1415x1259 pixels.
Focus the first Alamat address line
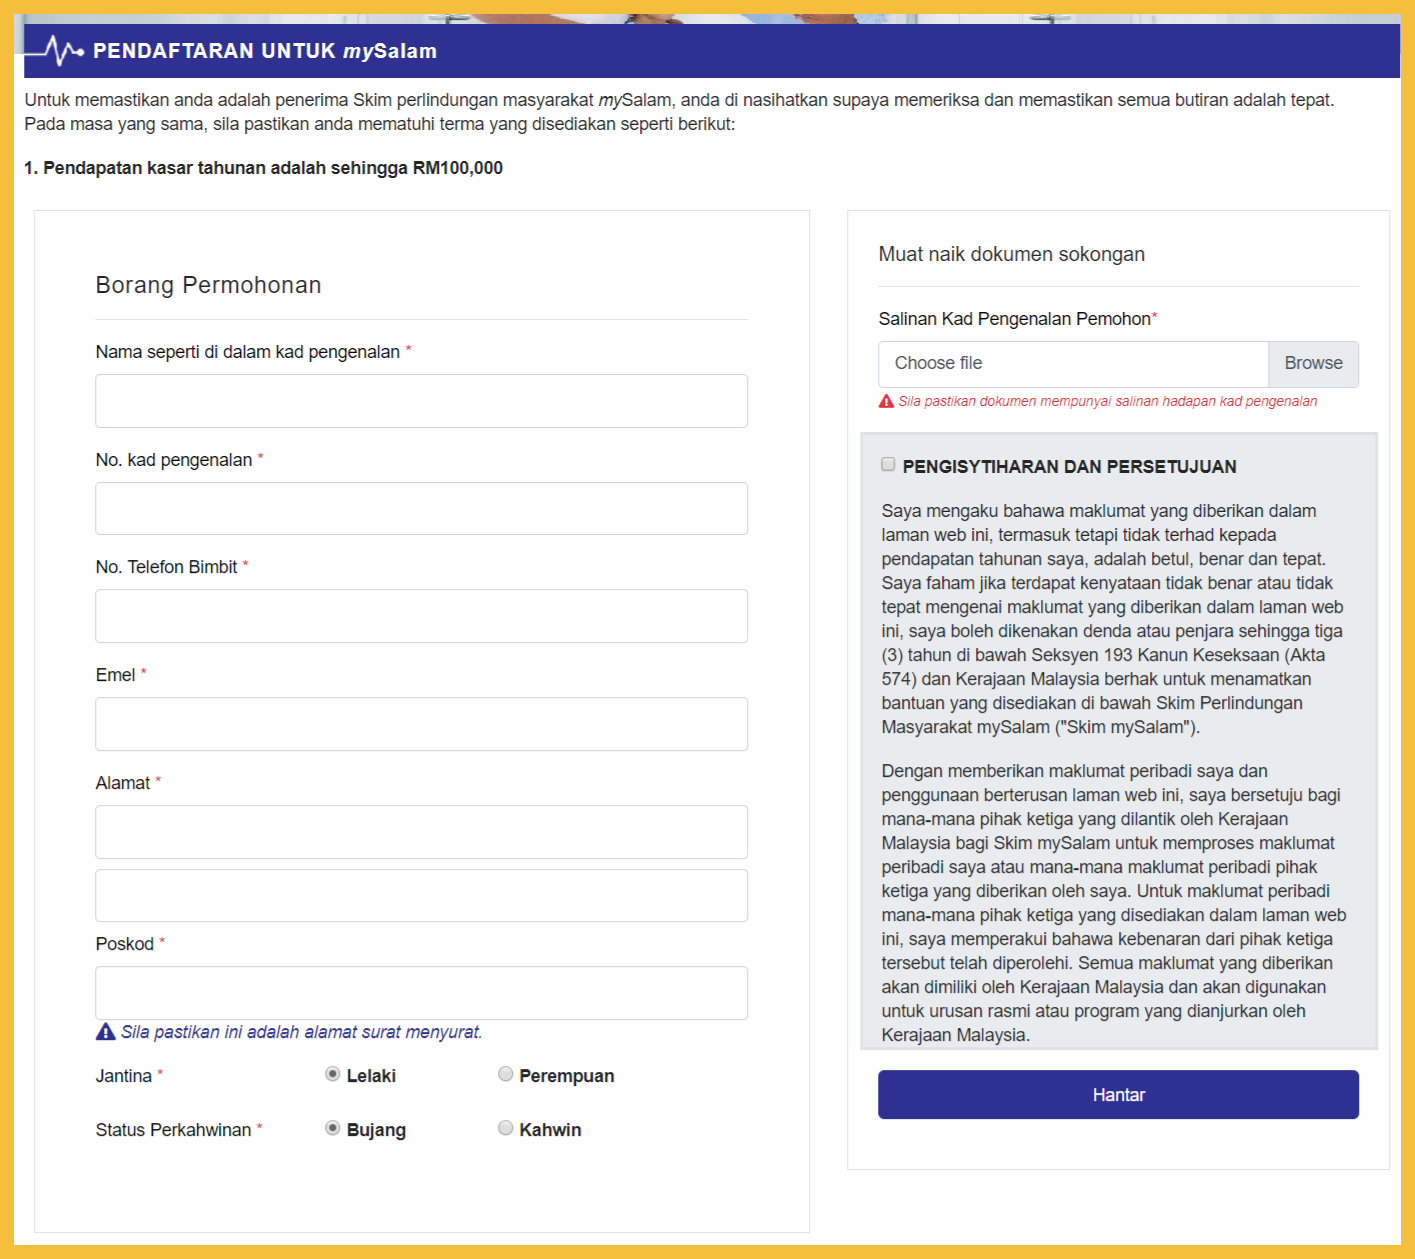click(421, 832)
